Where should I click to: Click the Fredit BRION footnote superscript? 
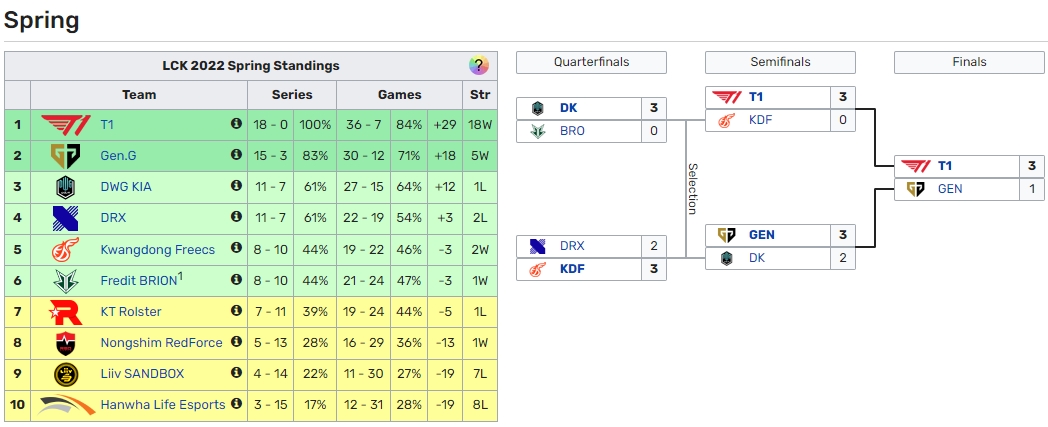click(180, 276)
